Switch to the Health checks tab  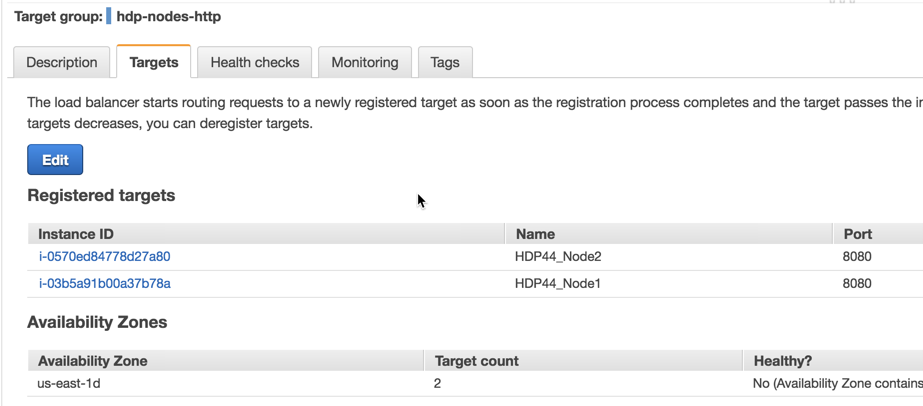(x=255, y=62)
